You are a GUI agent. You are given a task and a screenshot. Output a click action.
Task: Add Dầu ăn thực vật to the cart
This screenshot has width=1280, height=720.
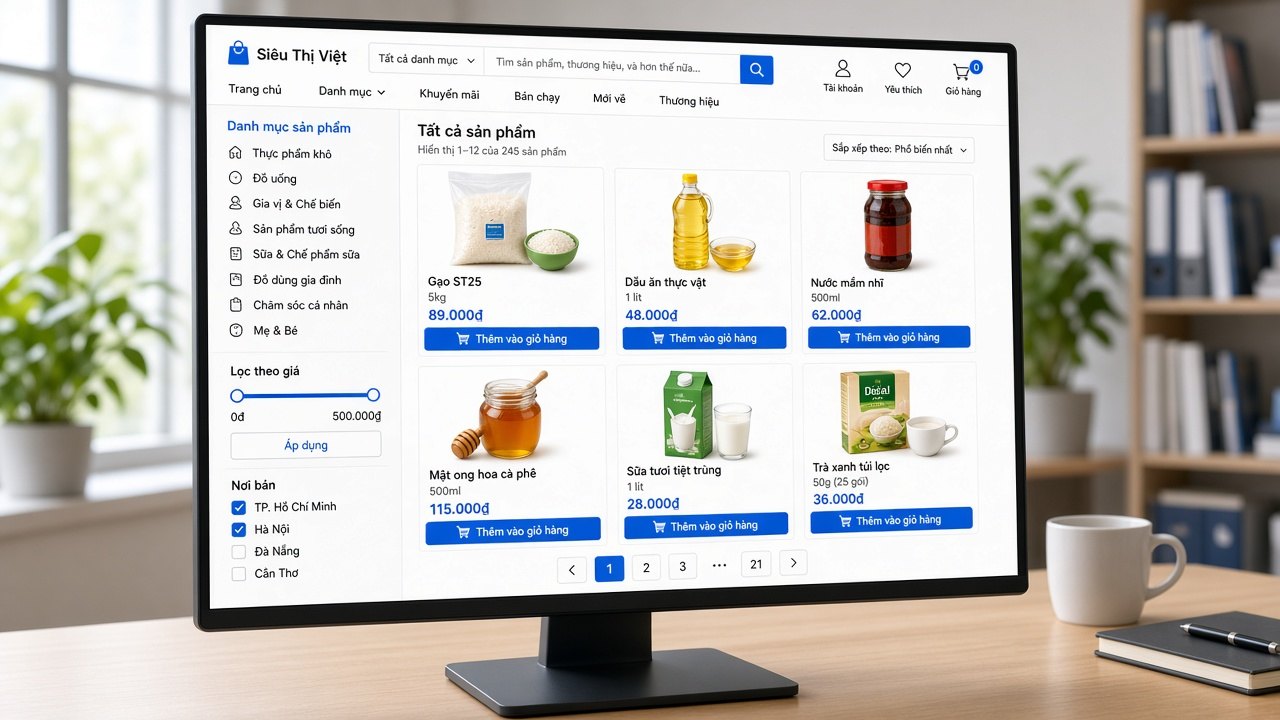pyautogui.click(x=704, y=338)
